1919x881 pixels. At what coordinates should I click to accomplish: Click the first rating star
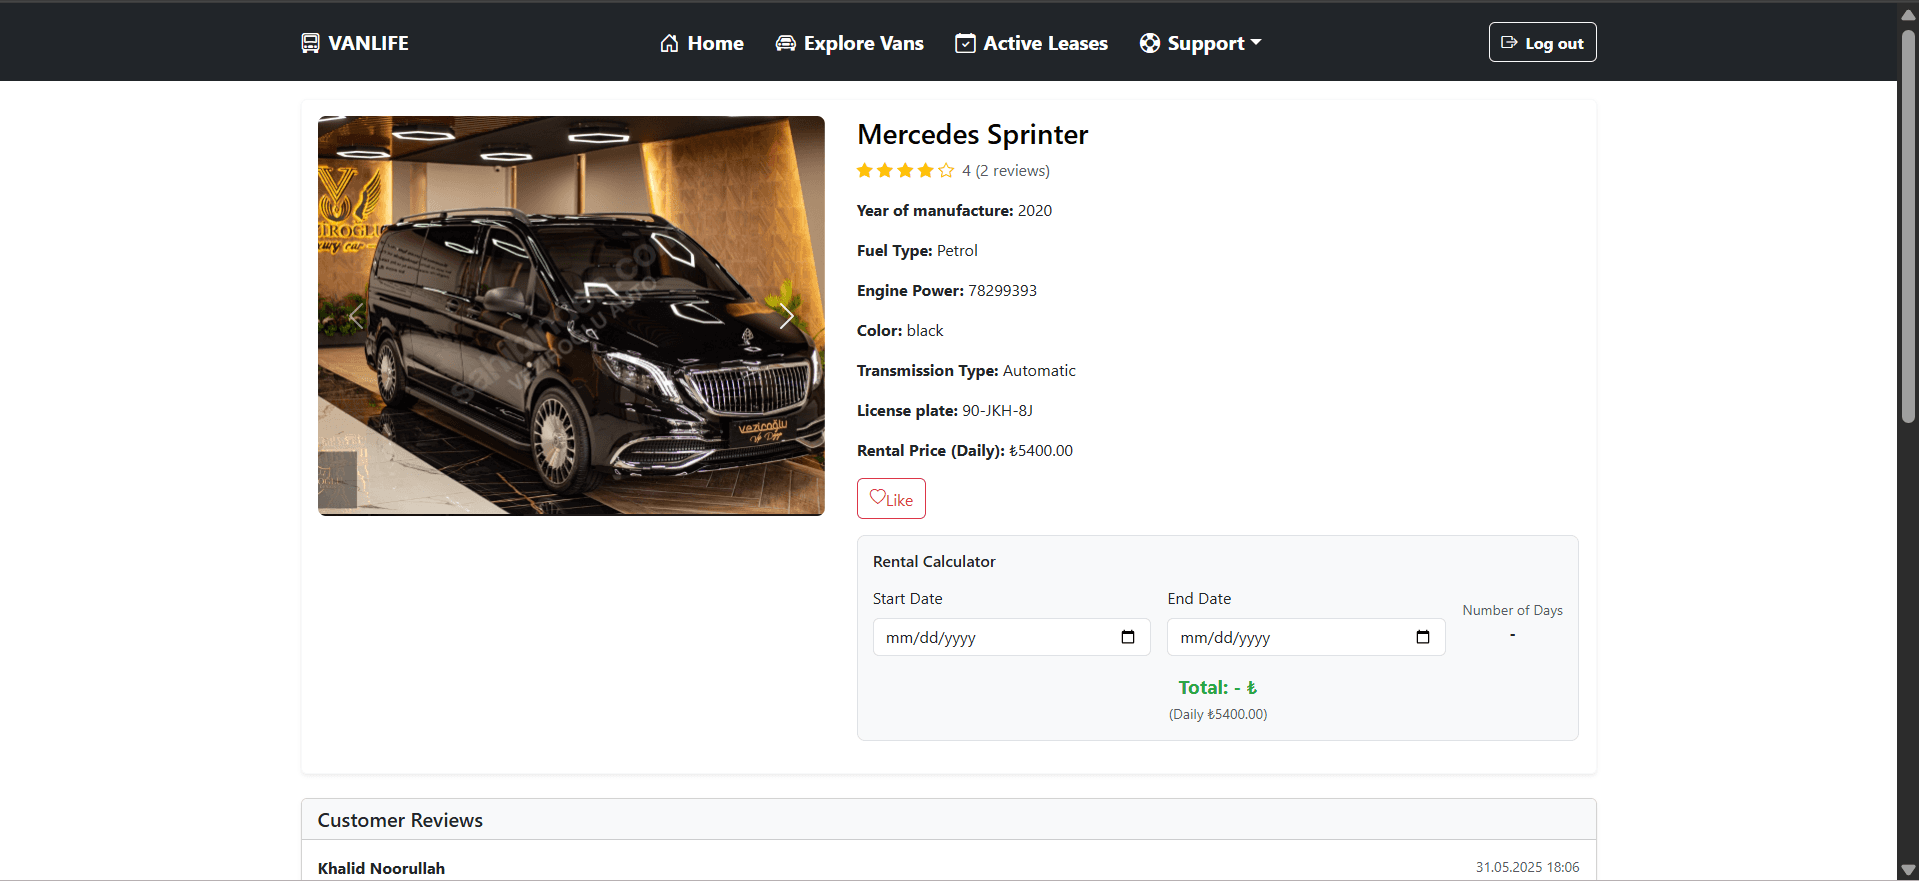point(865,170)
